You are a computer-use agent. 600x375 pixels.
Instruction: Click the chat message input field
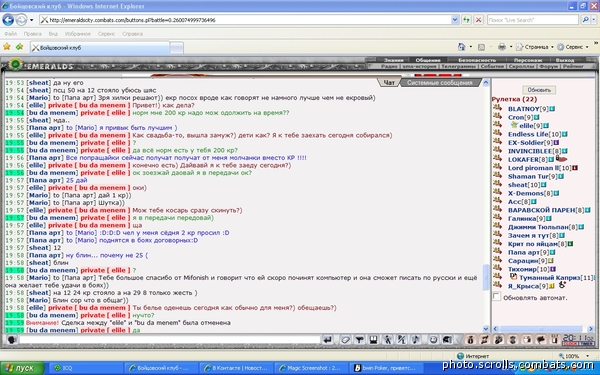click(x=170, y=339)
